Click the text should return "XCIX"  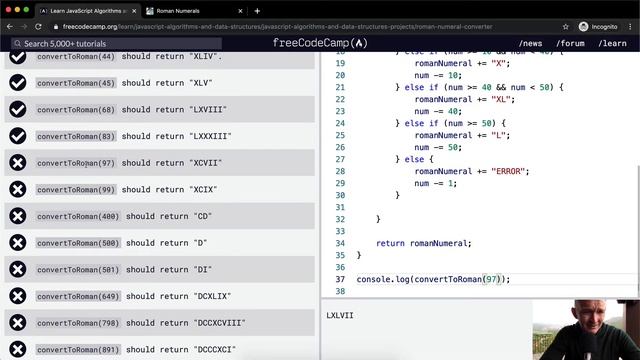[169, 189]
